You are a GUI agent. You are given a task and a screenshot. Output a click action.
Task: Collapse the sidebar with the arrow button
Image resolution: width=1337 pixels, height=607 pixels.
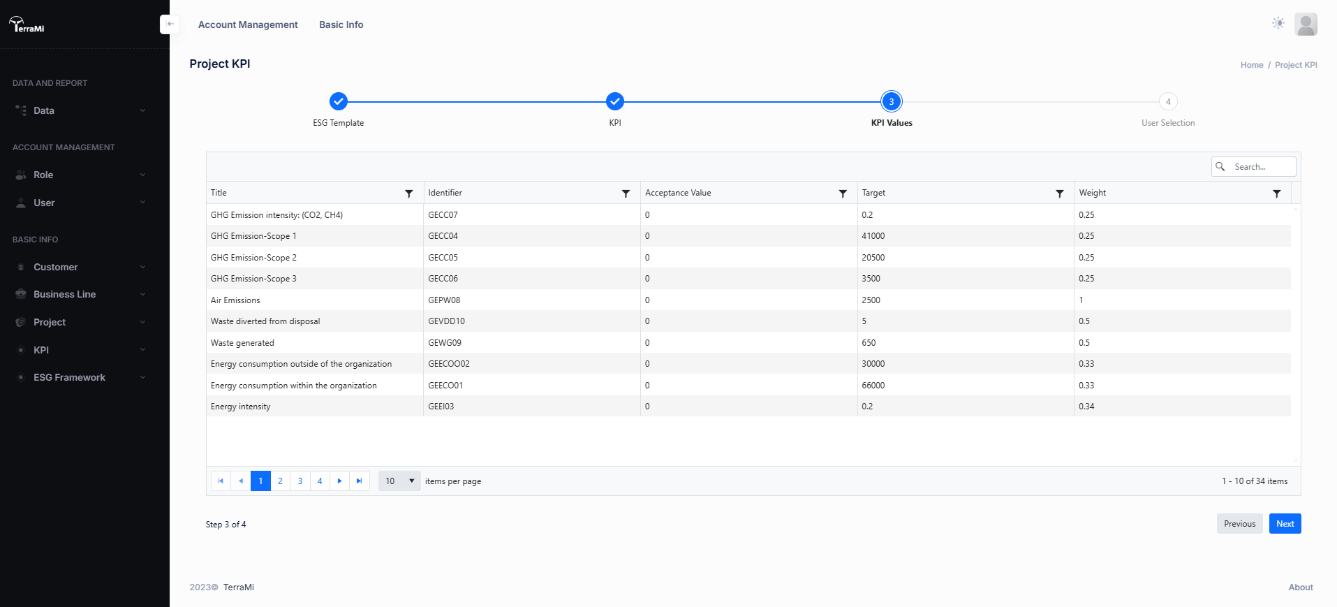click(x=170, y=24)
